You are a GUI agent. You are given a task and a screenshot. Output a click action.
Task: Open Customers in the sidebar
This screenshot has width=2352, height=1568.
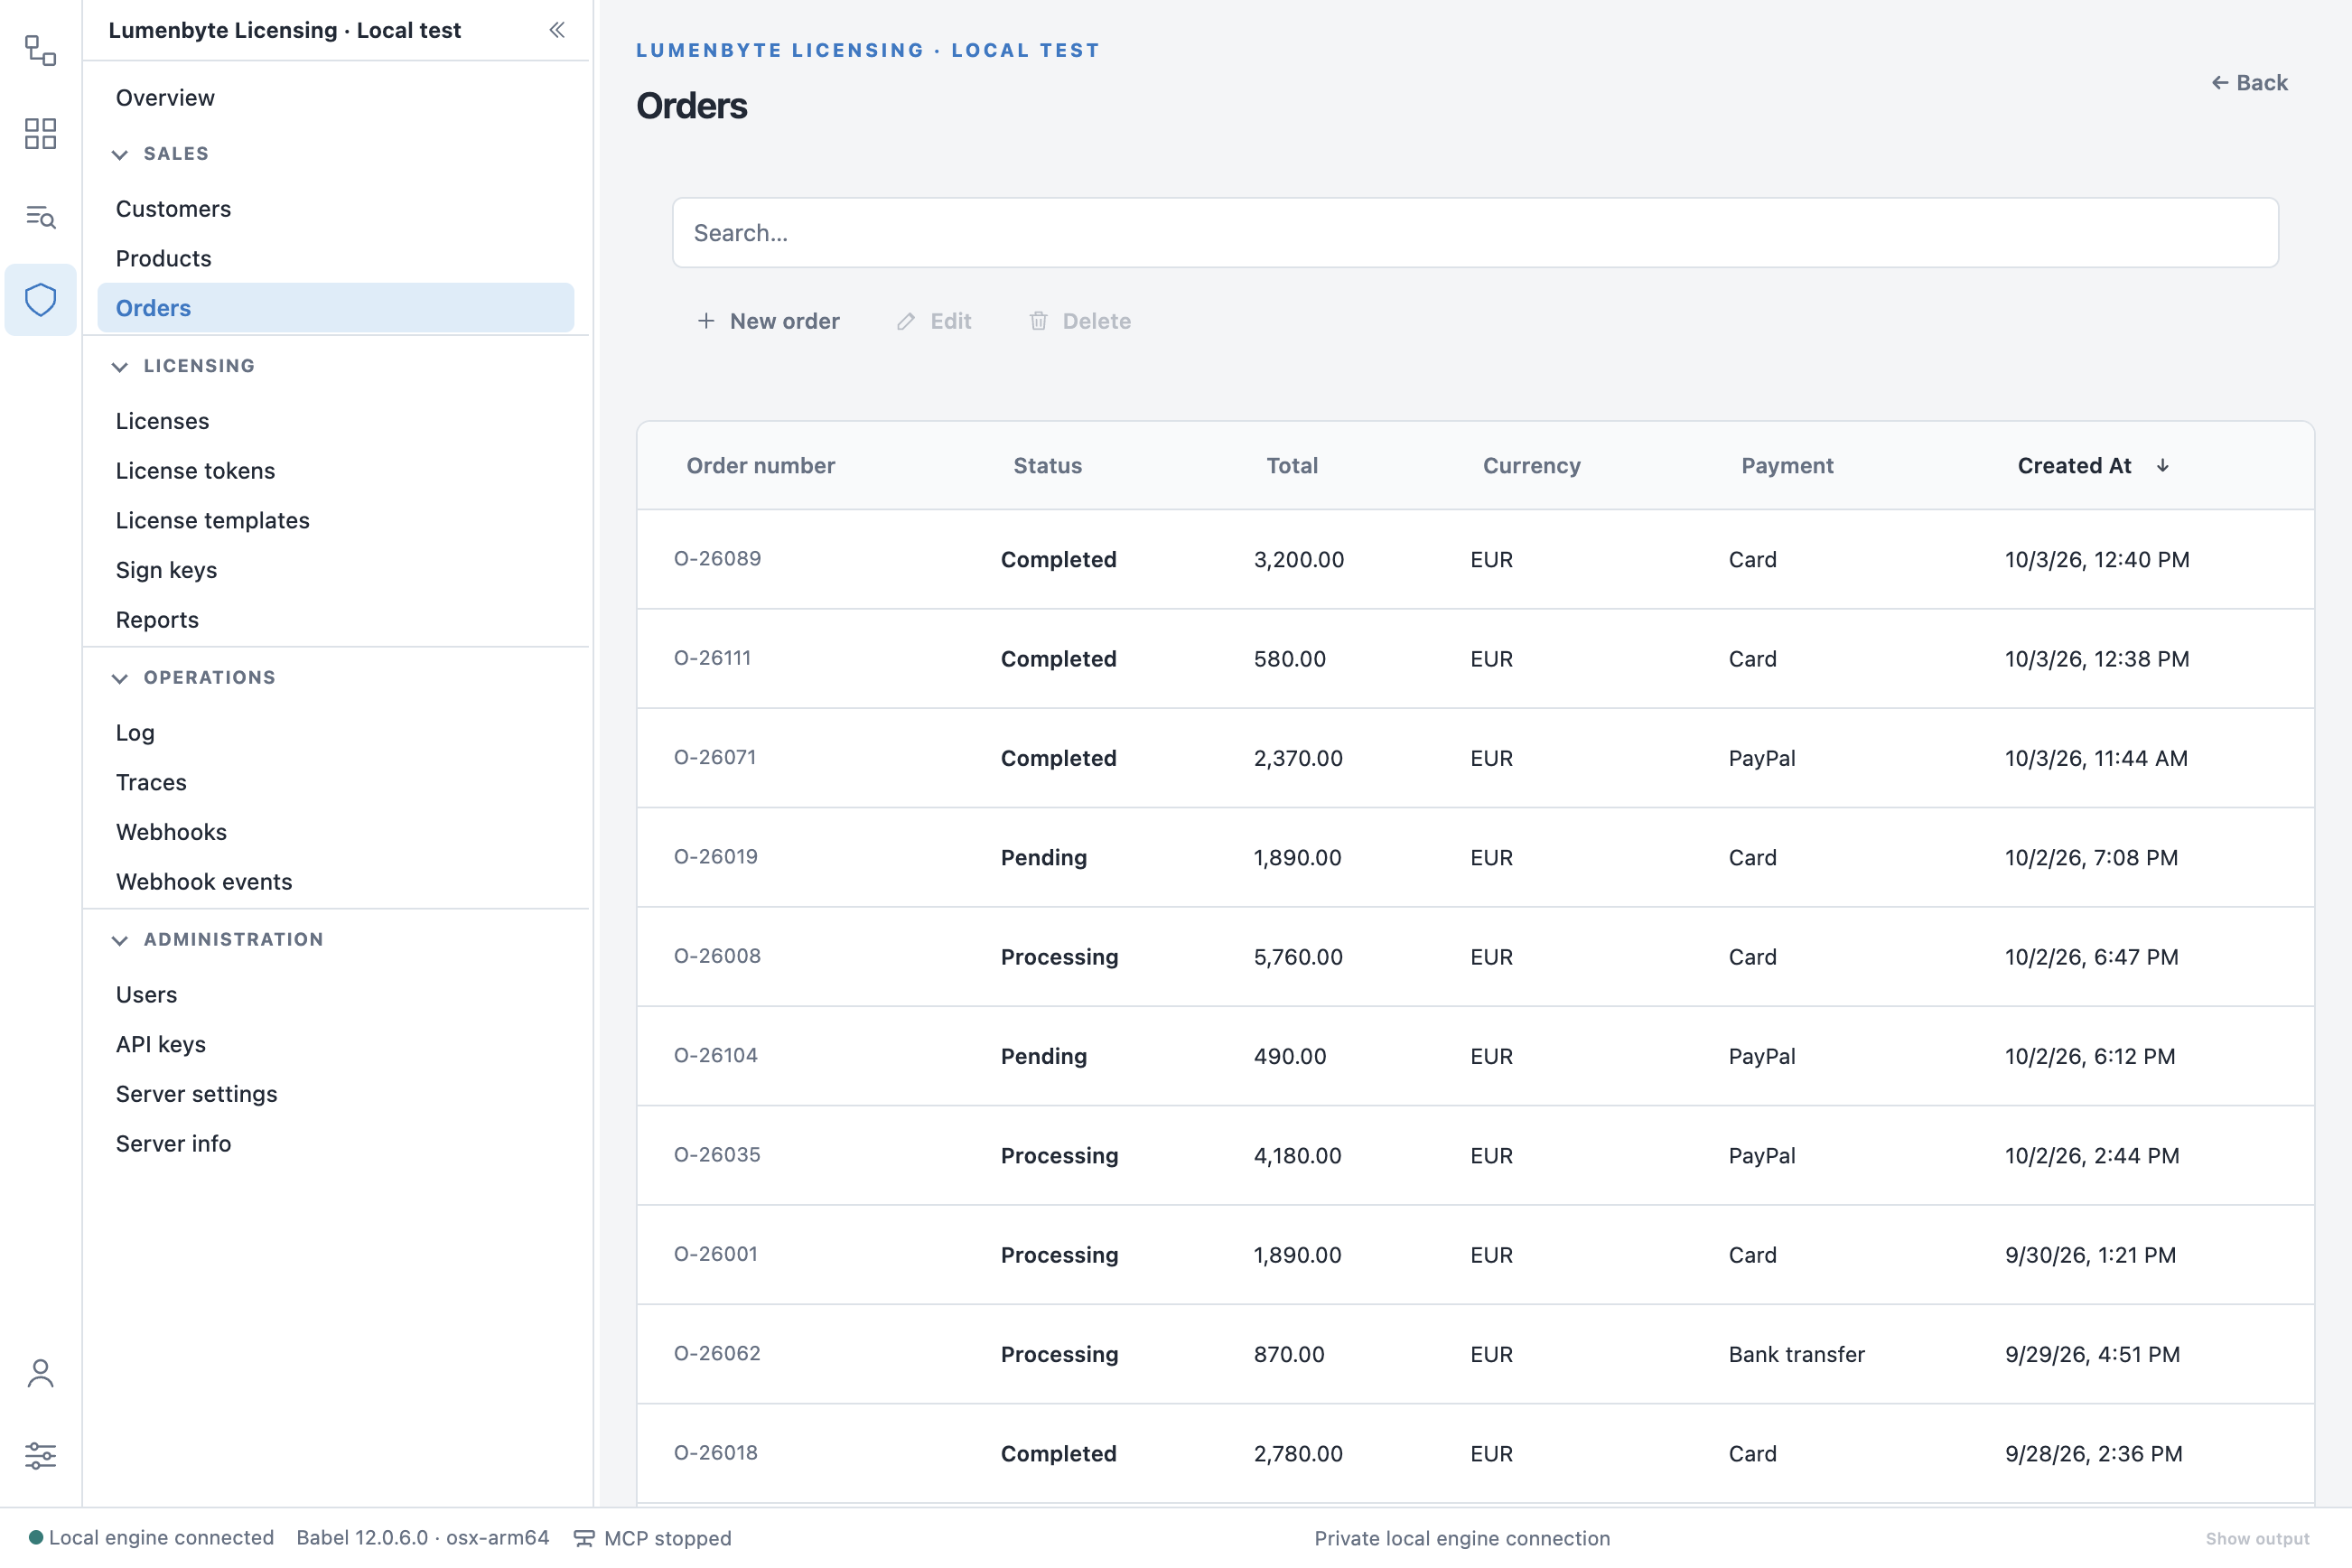pos(335,209)
